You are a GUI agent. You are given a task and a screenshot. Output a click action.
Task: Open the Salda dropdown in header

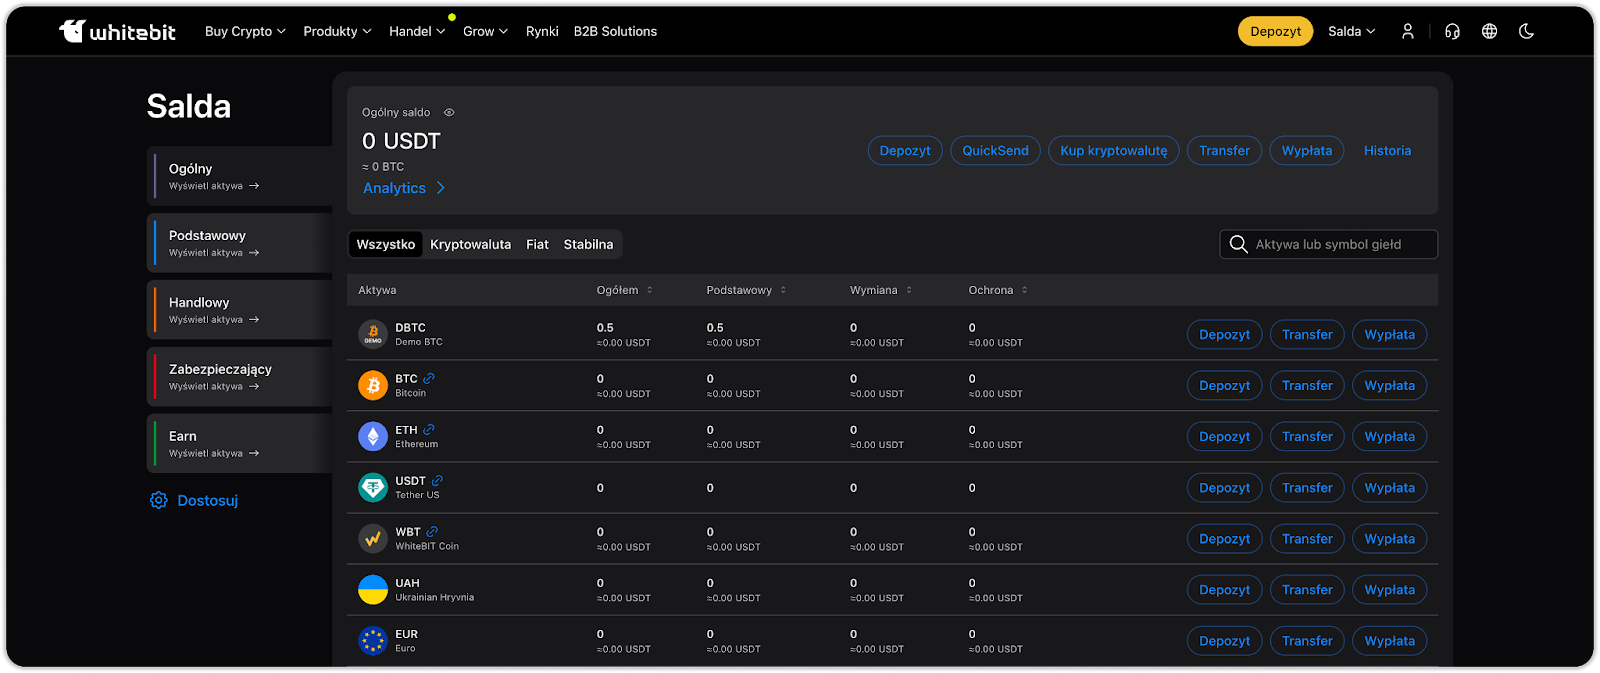click(x=1351, y=31)
